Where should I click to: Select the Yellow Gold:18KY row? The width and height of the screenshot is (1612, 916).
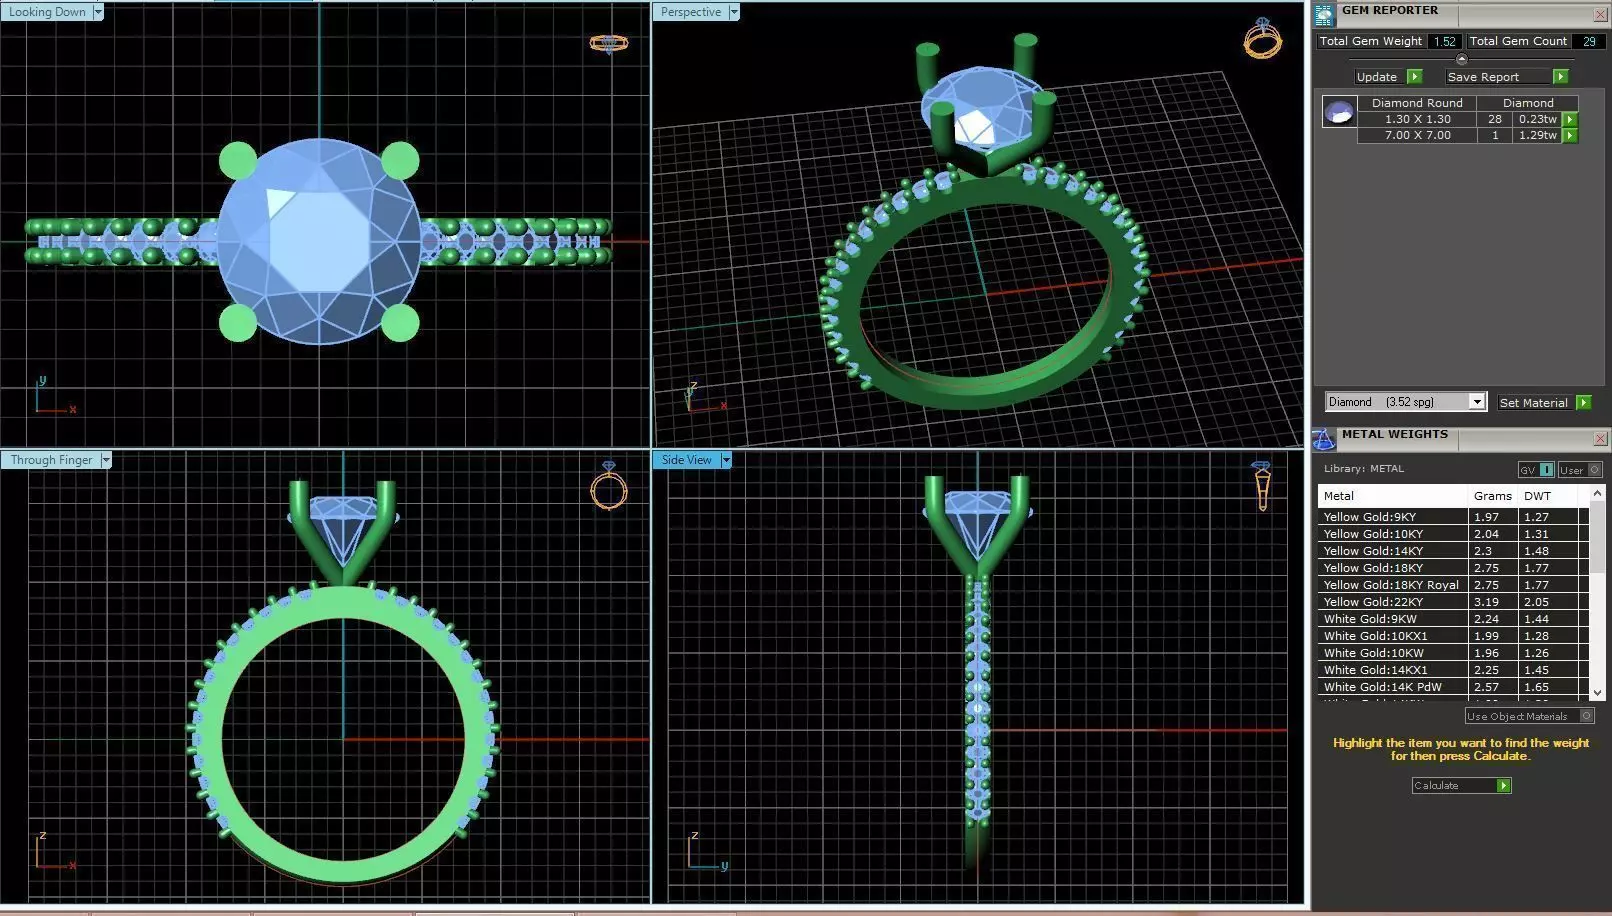click(x=1452, y=568)
